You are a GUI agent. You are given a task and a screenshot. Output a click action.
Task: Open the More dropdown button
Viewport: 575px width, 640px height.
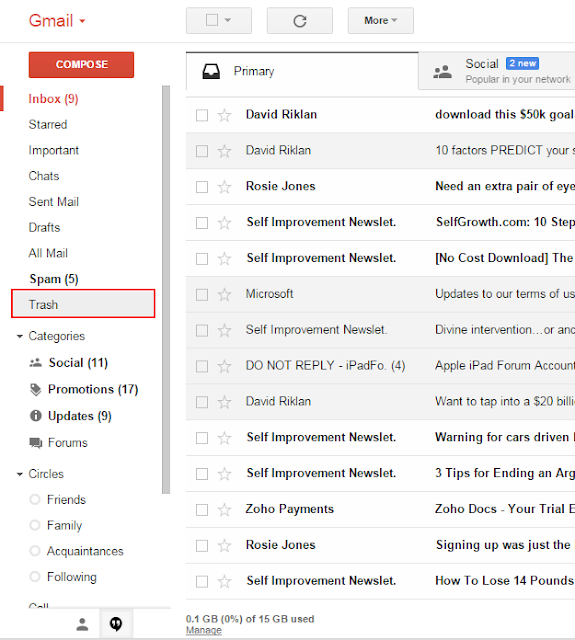tap(380, 20)
